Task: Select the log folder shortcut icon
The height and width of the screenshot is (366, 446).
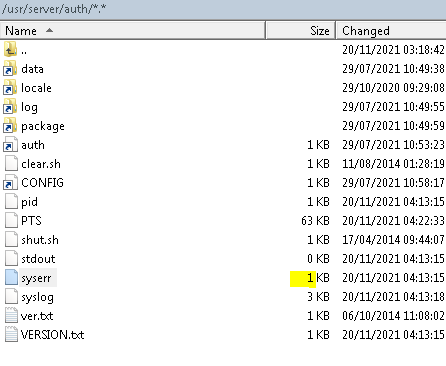Action: pos(10,106)
